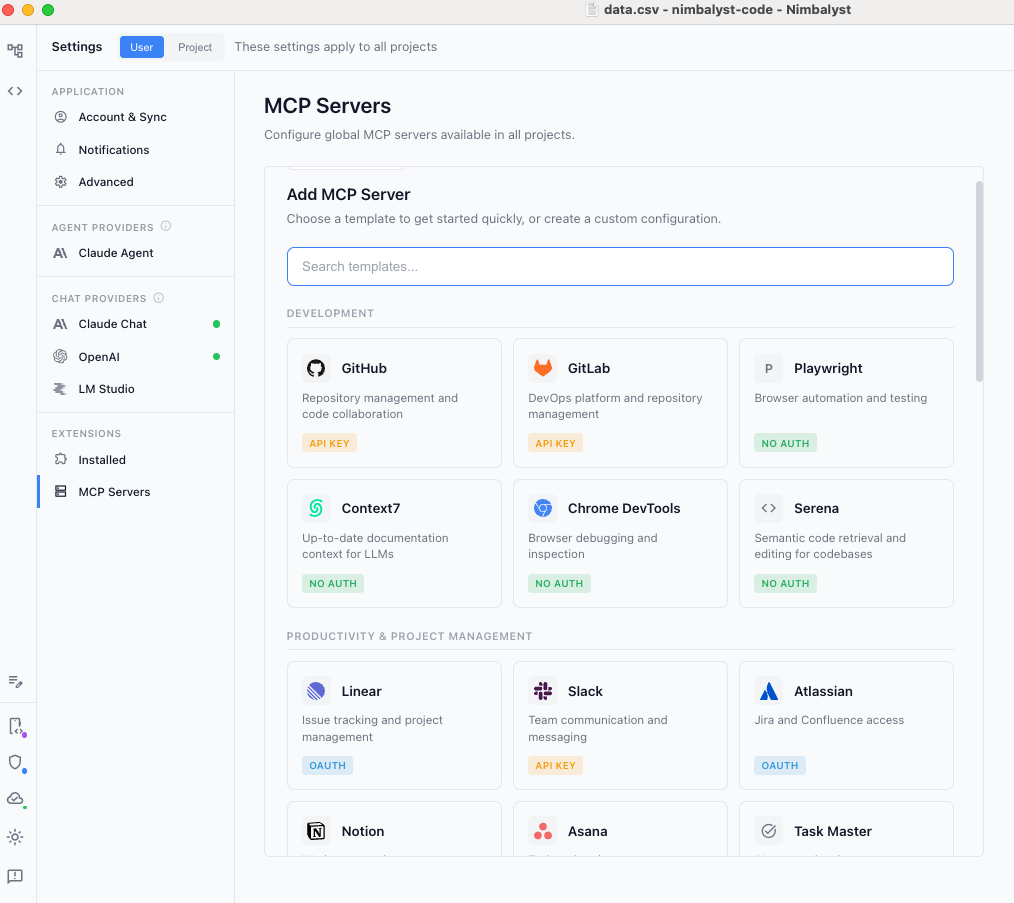This screenshot has width=1014, height=903.
Task: Click the info icon next to Agent Providers
Action: click(x=166, y=226)
